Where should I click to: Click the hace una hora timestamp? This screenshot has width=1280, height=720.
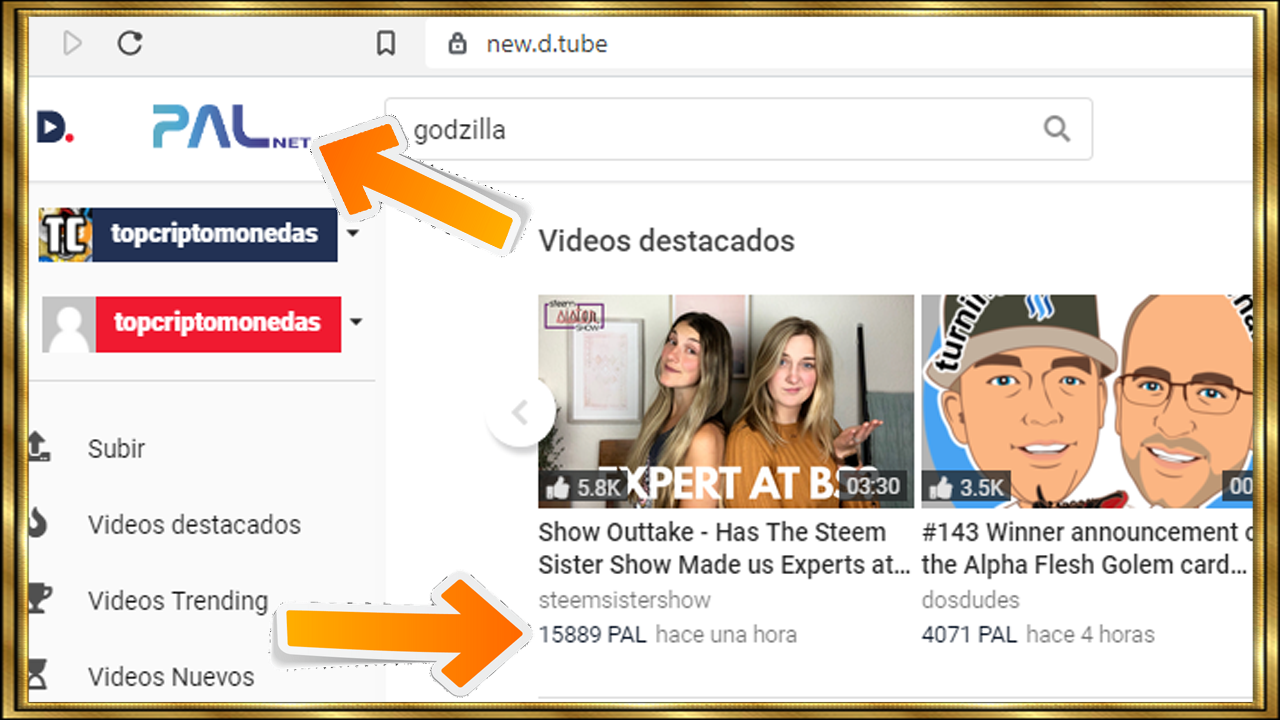pos(727,634)
